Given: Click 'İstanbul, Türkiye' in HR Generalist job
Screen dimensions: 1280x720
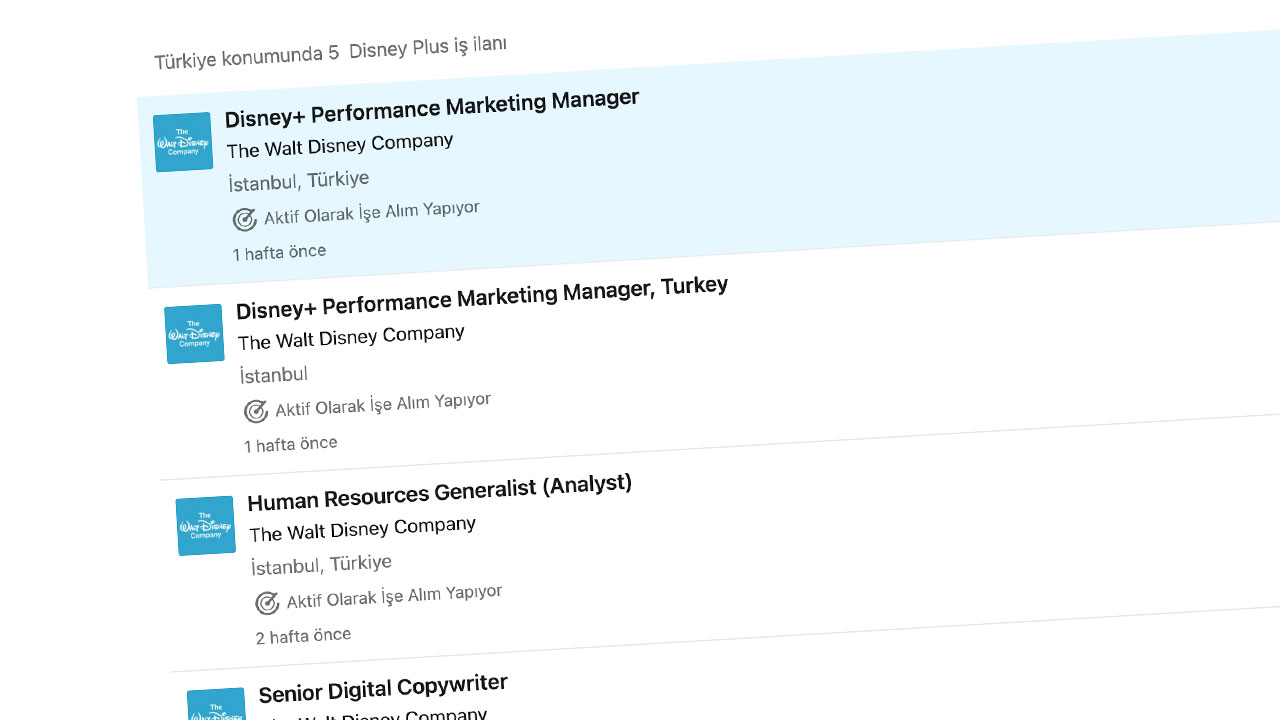Looking at the screenshot, I should tap(321, 565).
